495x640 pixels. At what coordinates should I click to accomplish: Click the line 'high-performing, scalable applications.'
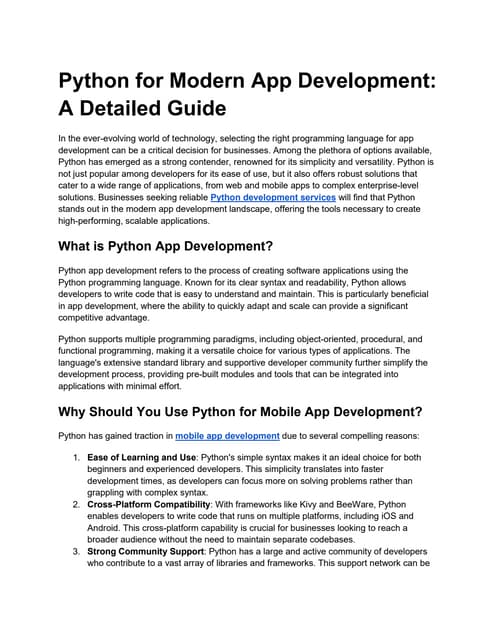point(134,221)
